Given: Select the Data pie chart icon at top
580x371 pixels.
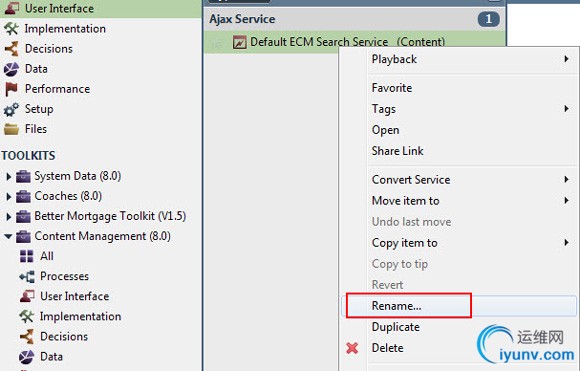Looking at the screenshot, I should (11, 69).
